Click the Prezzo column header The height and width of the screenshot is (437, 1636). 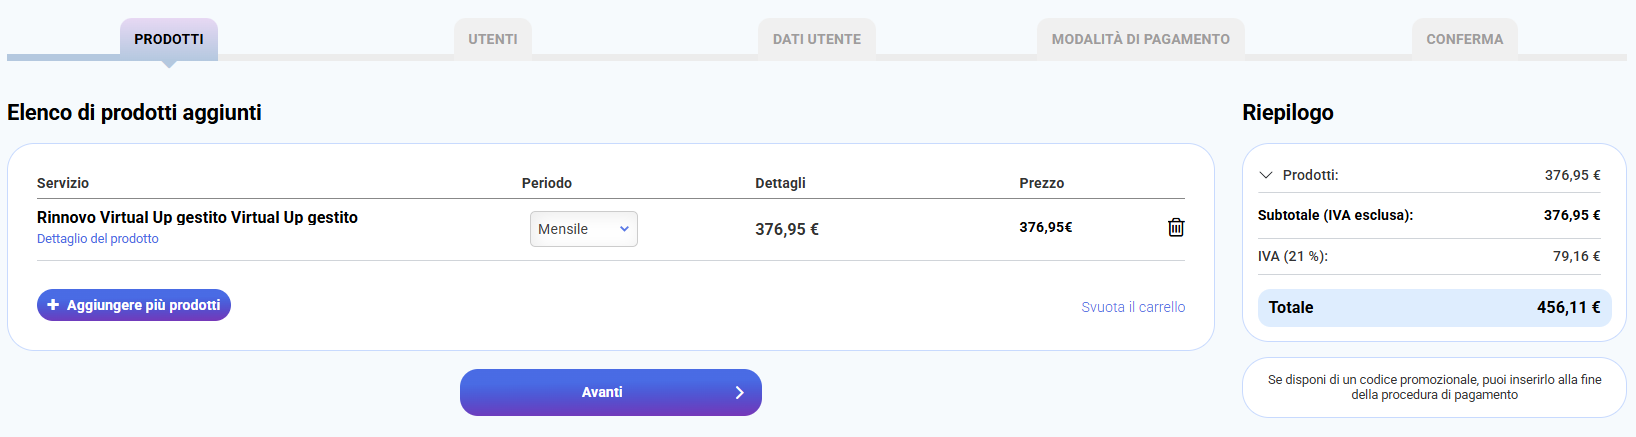(1041, 183)
